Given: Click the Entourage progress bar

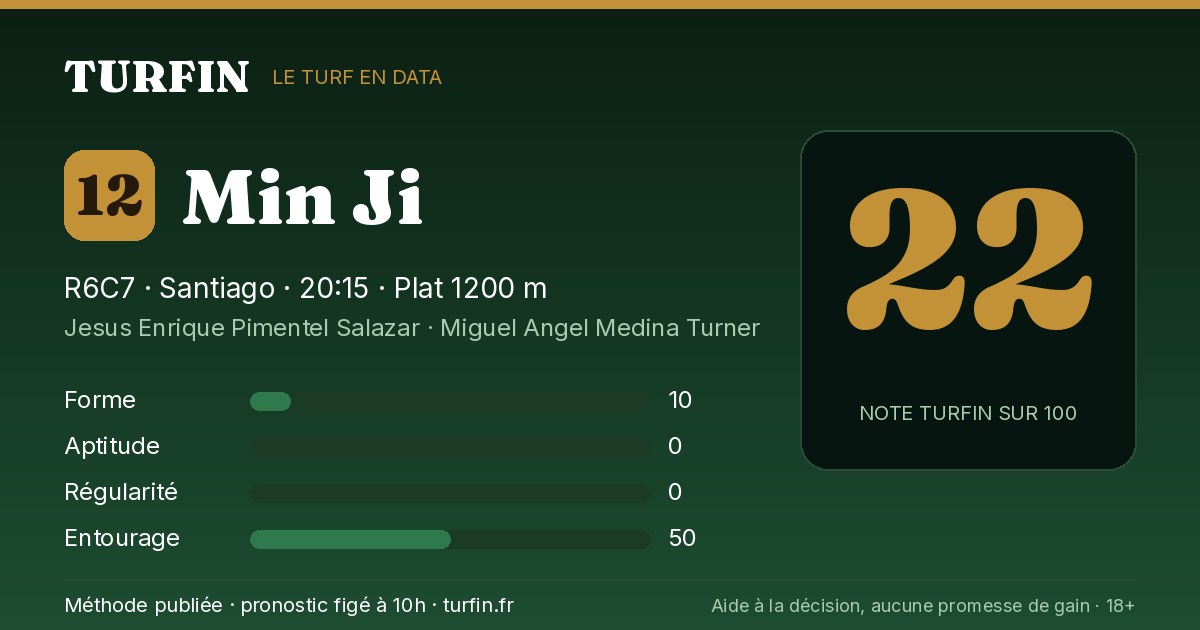Looking at the screenshot, I should (450, 539).
